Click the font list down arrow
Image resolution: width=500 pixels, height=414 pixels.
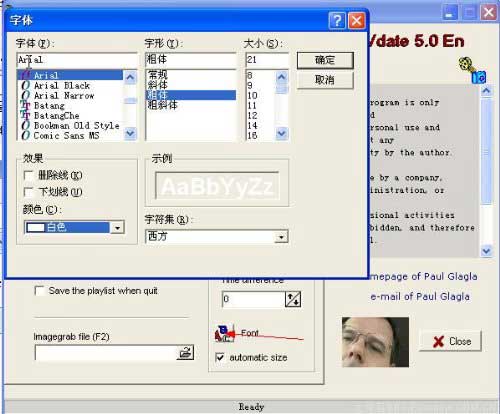(x=130, y=134)
